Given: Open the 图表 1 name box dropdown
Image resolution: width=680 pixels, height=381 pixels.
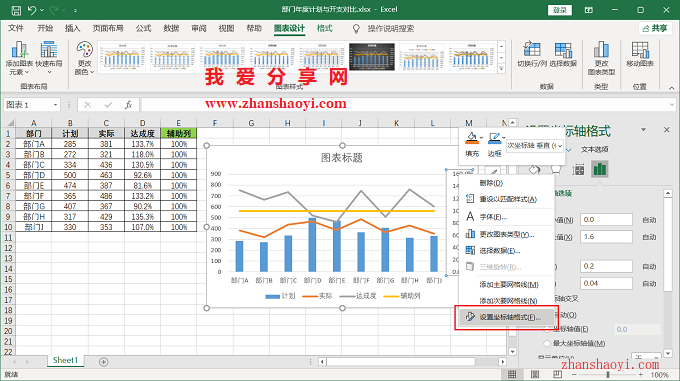Looking at the screenshot, I should click(x=55, y=105).
